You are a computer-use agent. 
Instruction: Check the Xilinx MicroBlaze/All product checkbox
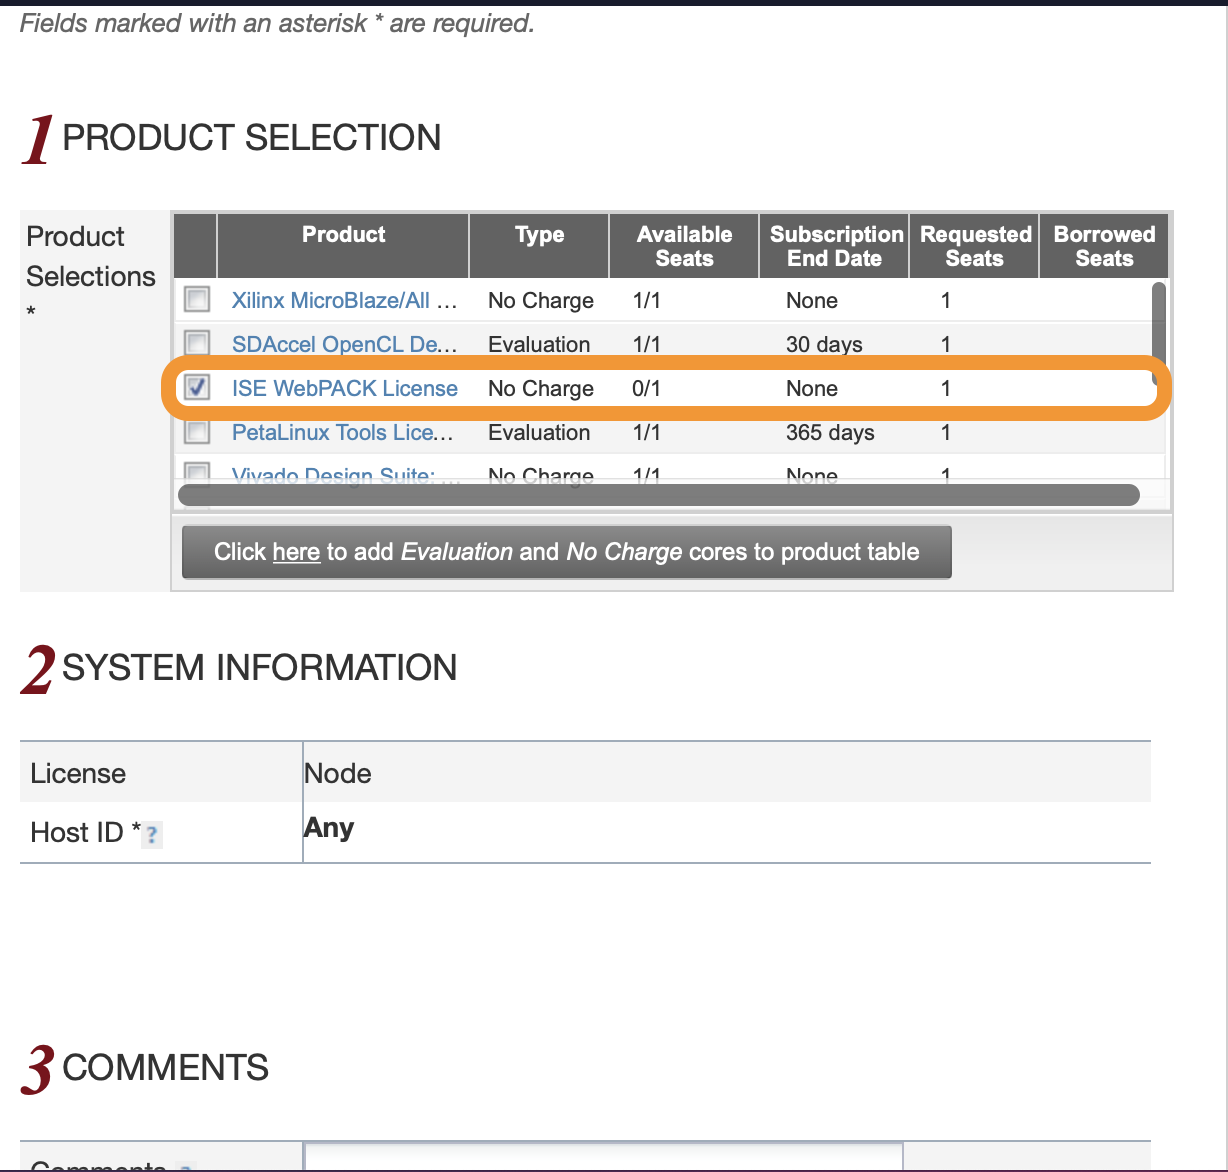click(x=197, y=299)
